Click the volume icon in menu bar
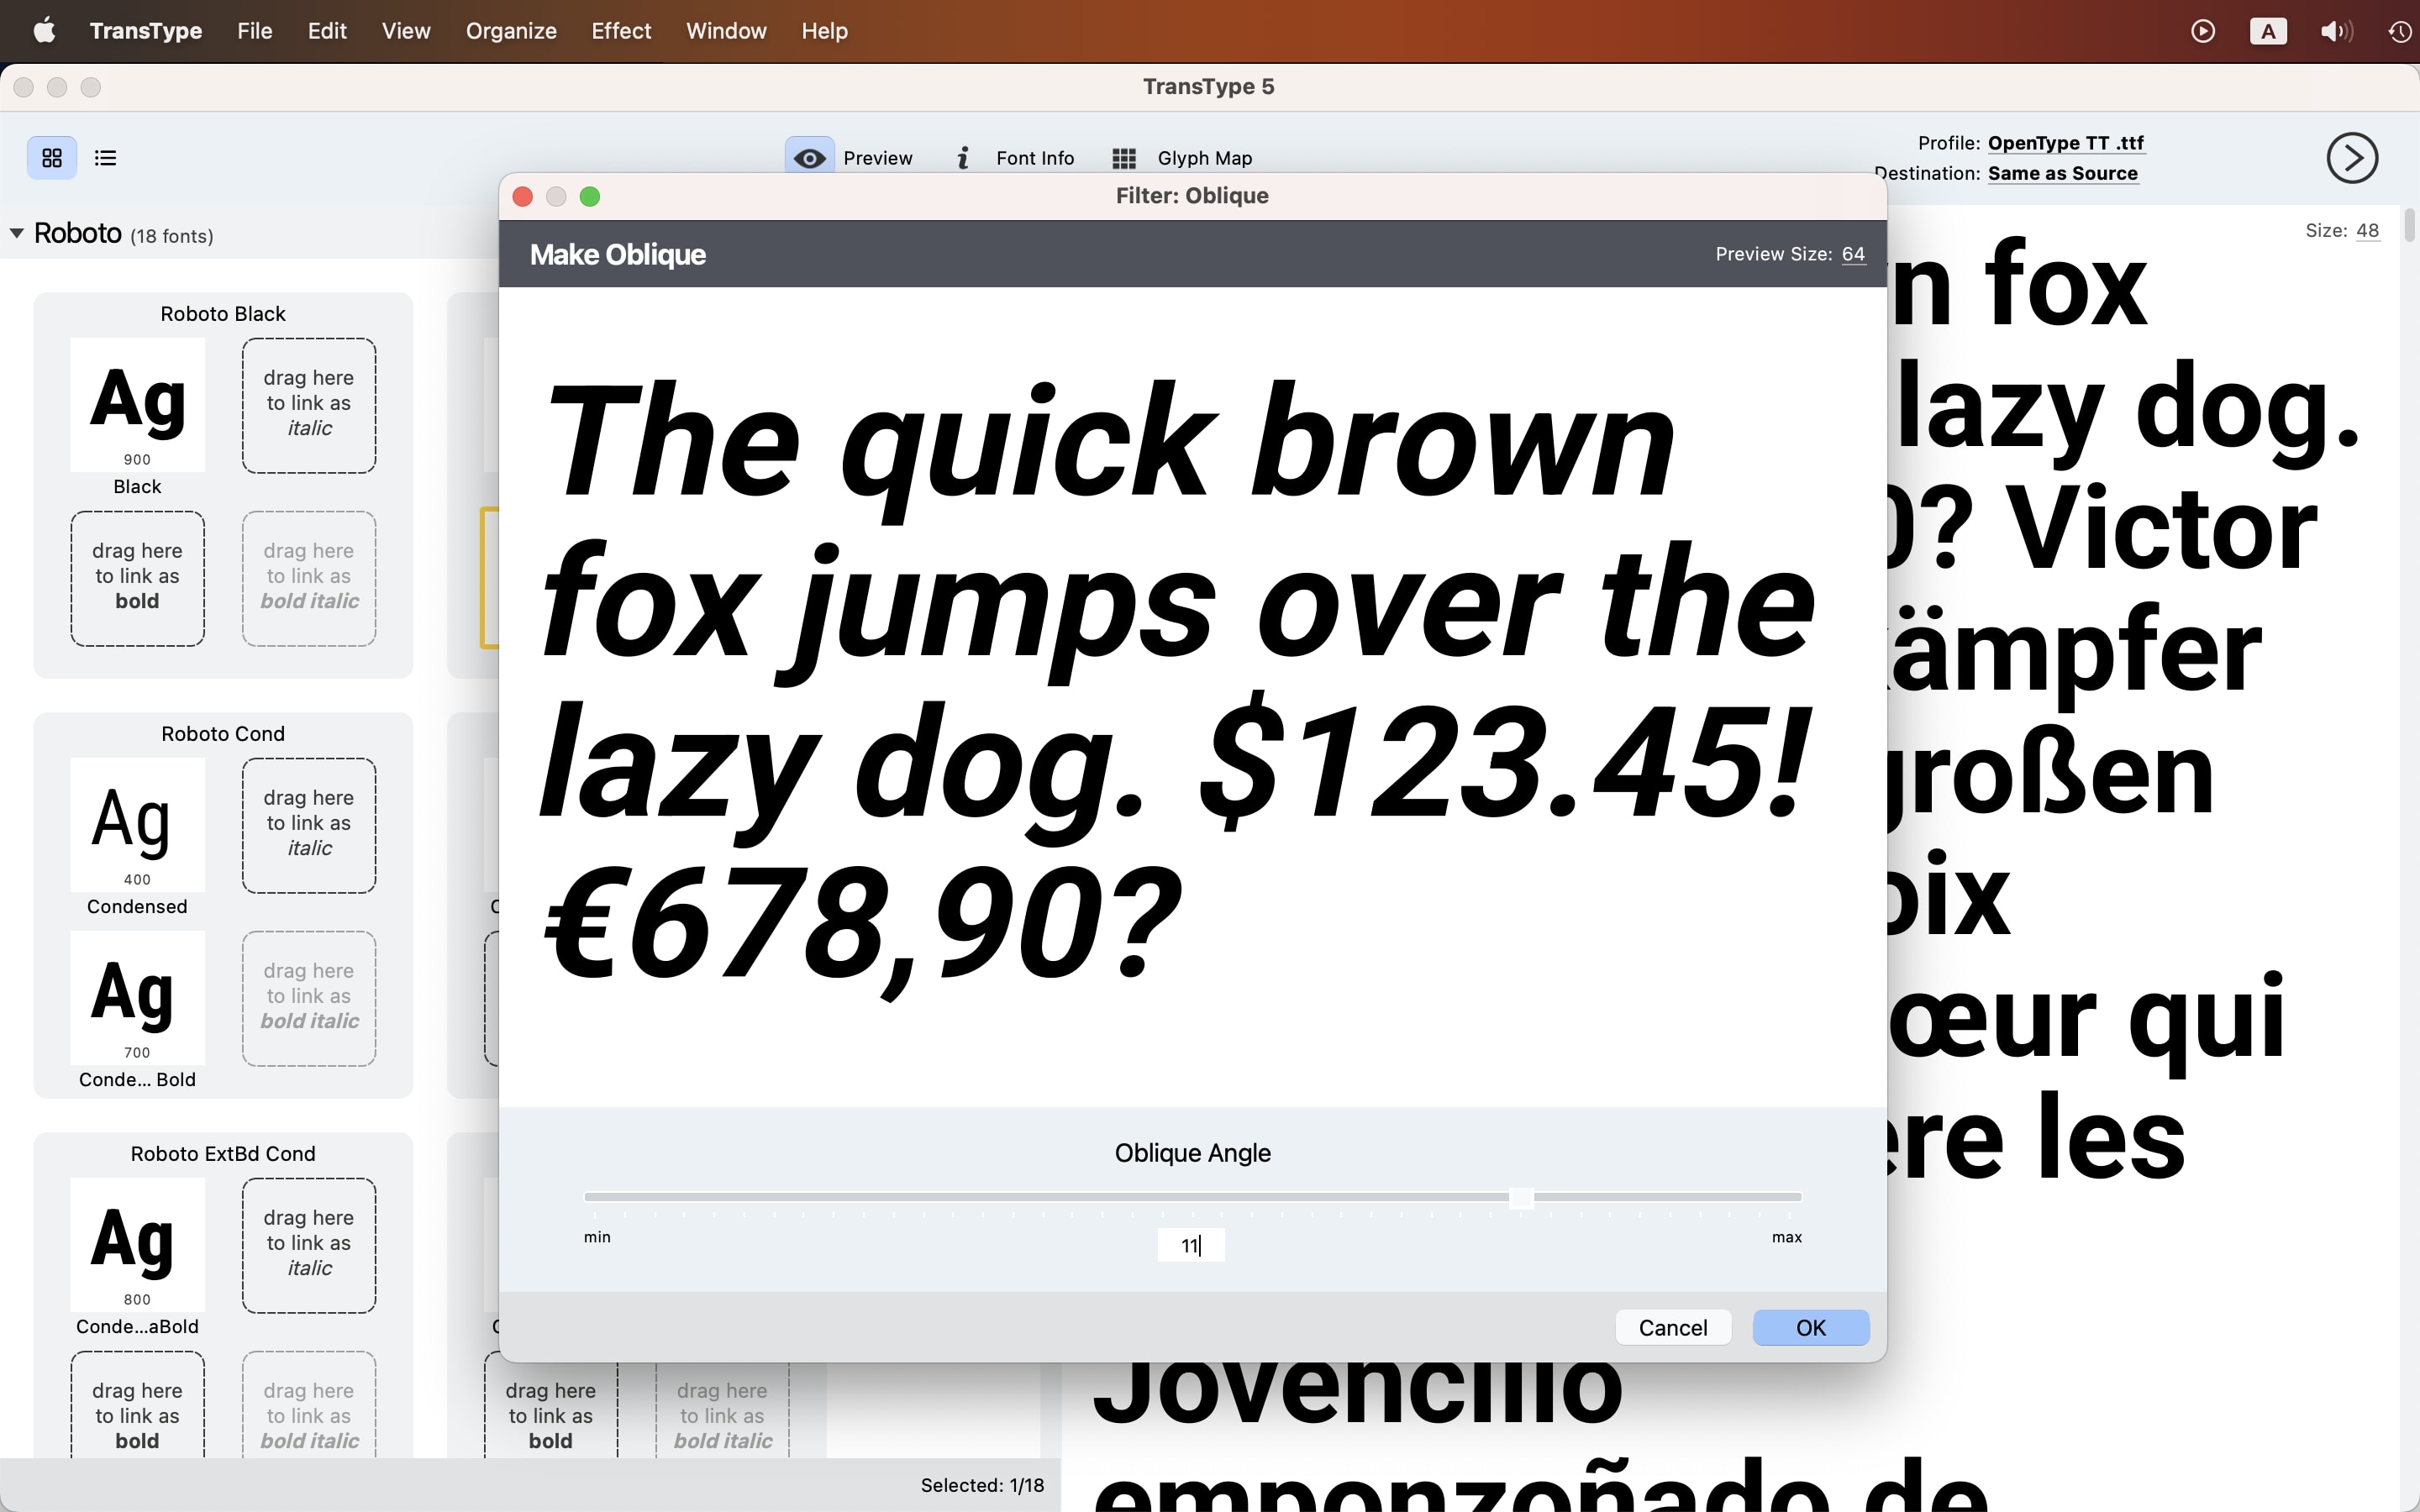Screen dimensions: 2420x1512 (2336, 31)
